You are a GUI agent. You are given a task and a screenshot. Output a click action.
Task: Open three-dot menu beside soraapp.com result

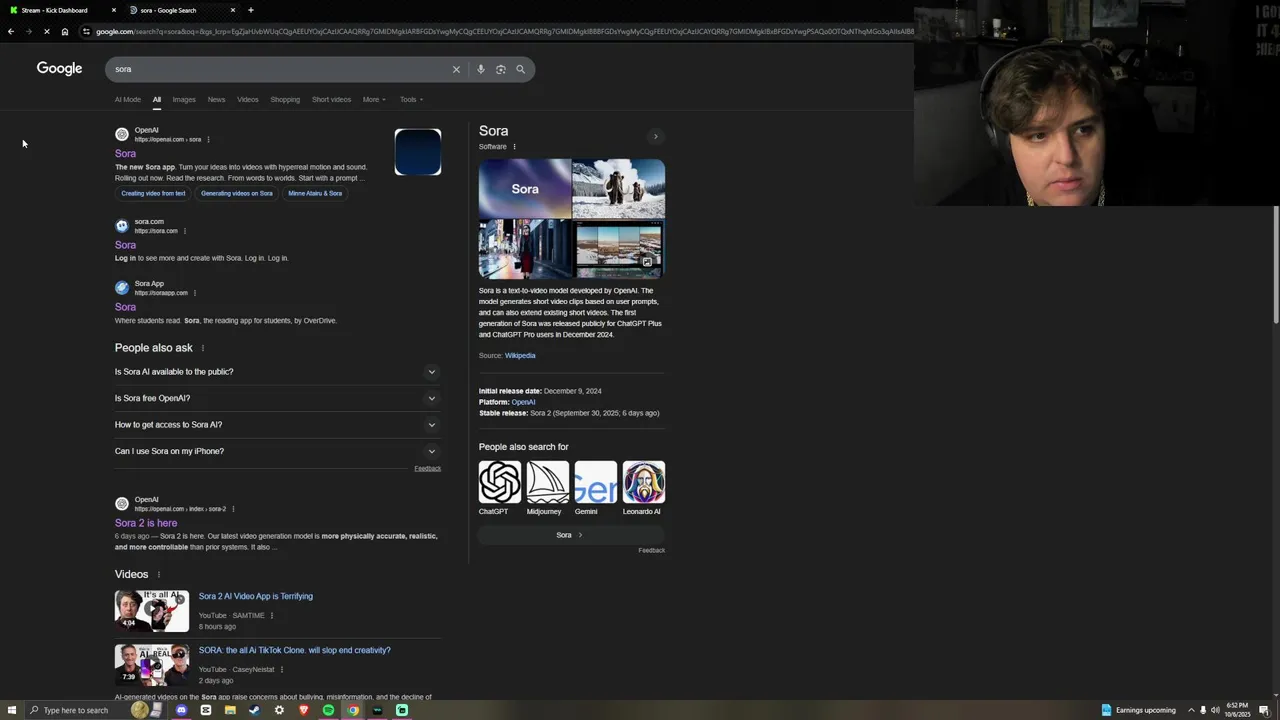tap(195, 293)
